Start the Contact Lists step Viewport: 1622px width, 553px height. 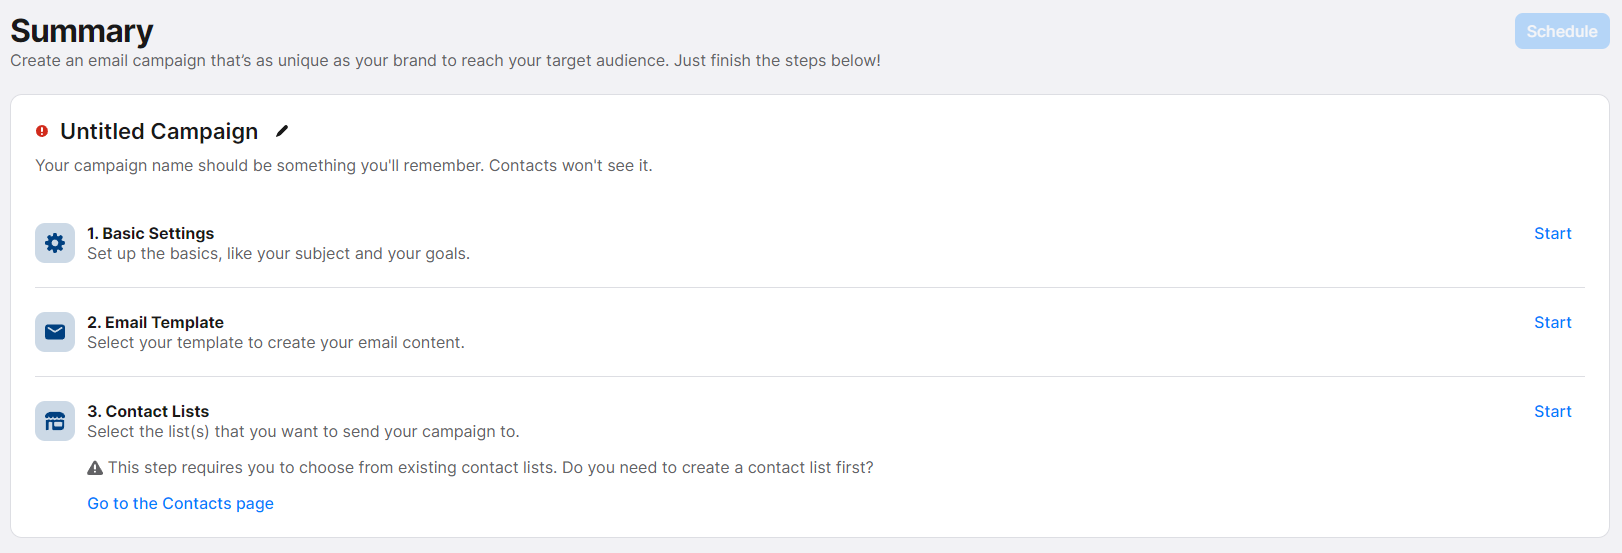click(x=1552, y=411)
